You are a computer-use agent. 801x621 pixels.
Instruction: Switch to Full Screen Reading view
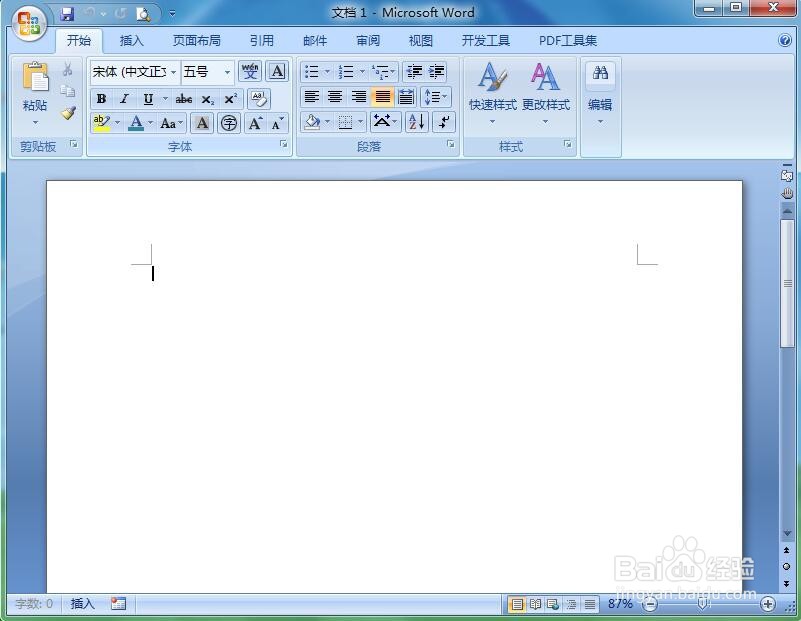pyautogui.click(x=535, y=605)
